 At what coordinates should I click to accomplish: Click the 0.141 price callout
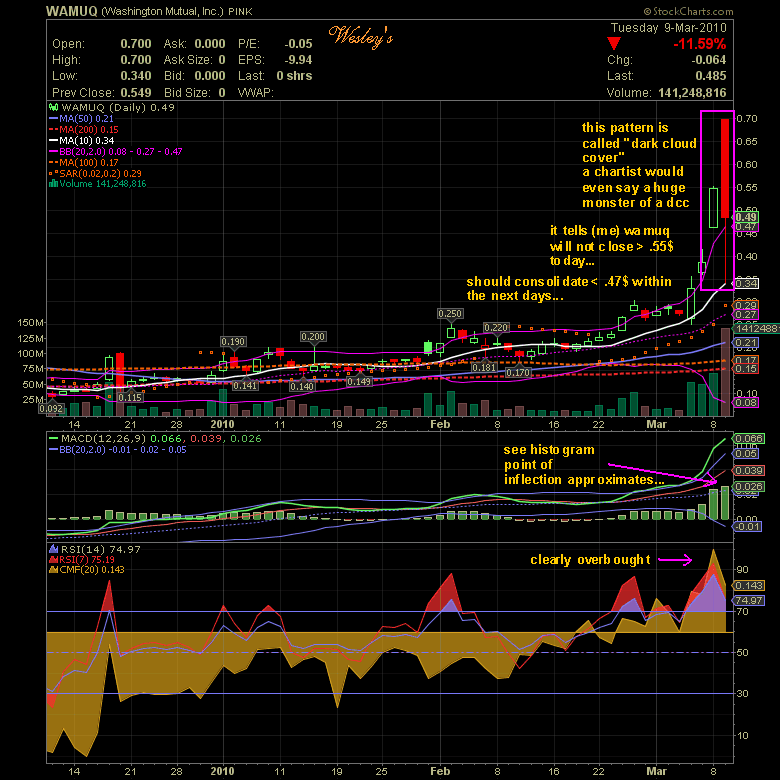click(245, 385)
